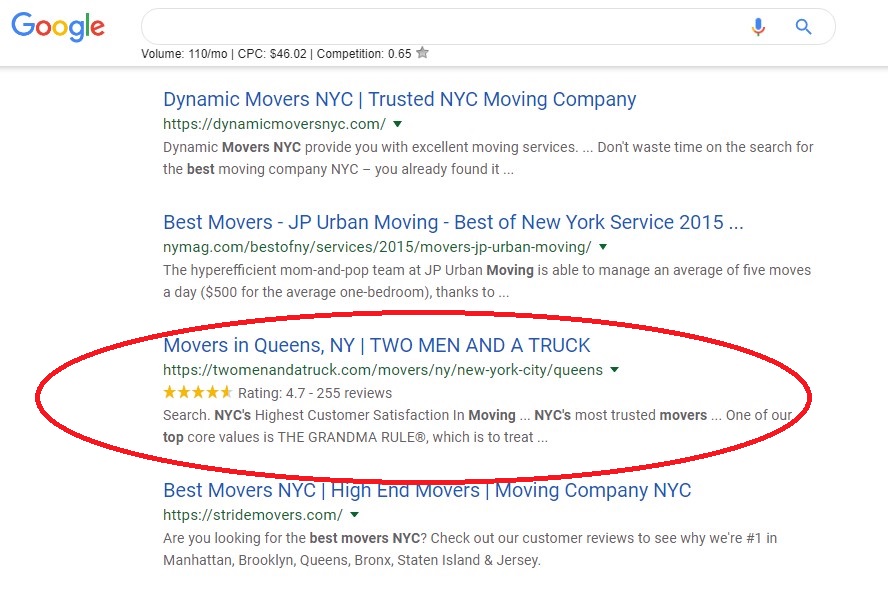888x596 pixels.
Task: Click the nymag.com bestofny green URL
Action: (377, 247)
